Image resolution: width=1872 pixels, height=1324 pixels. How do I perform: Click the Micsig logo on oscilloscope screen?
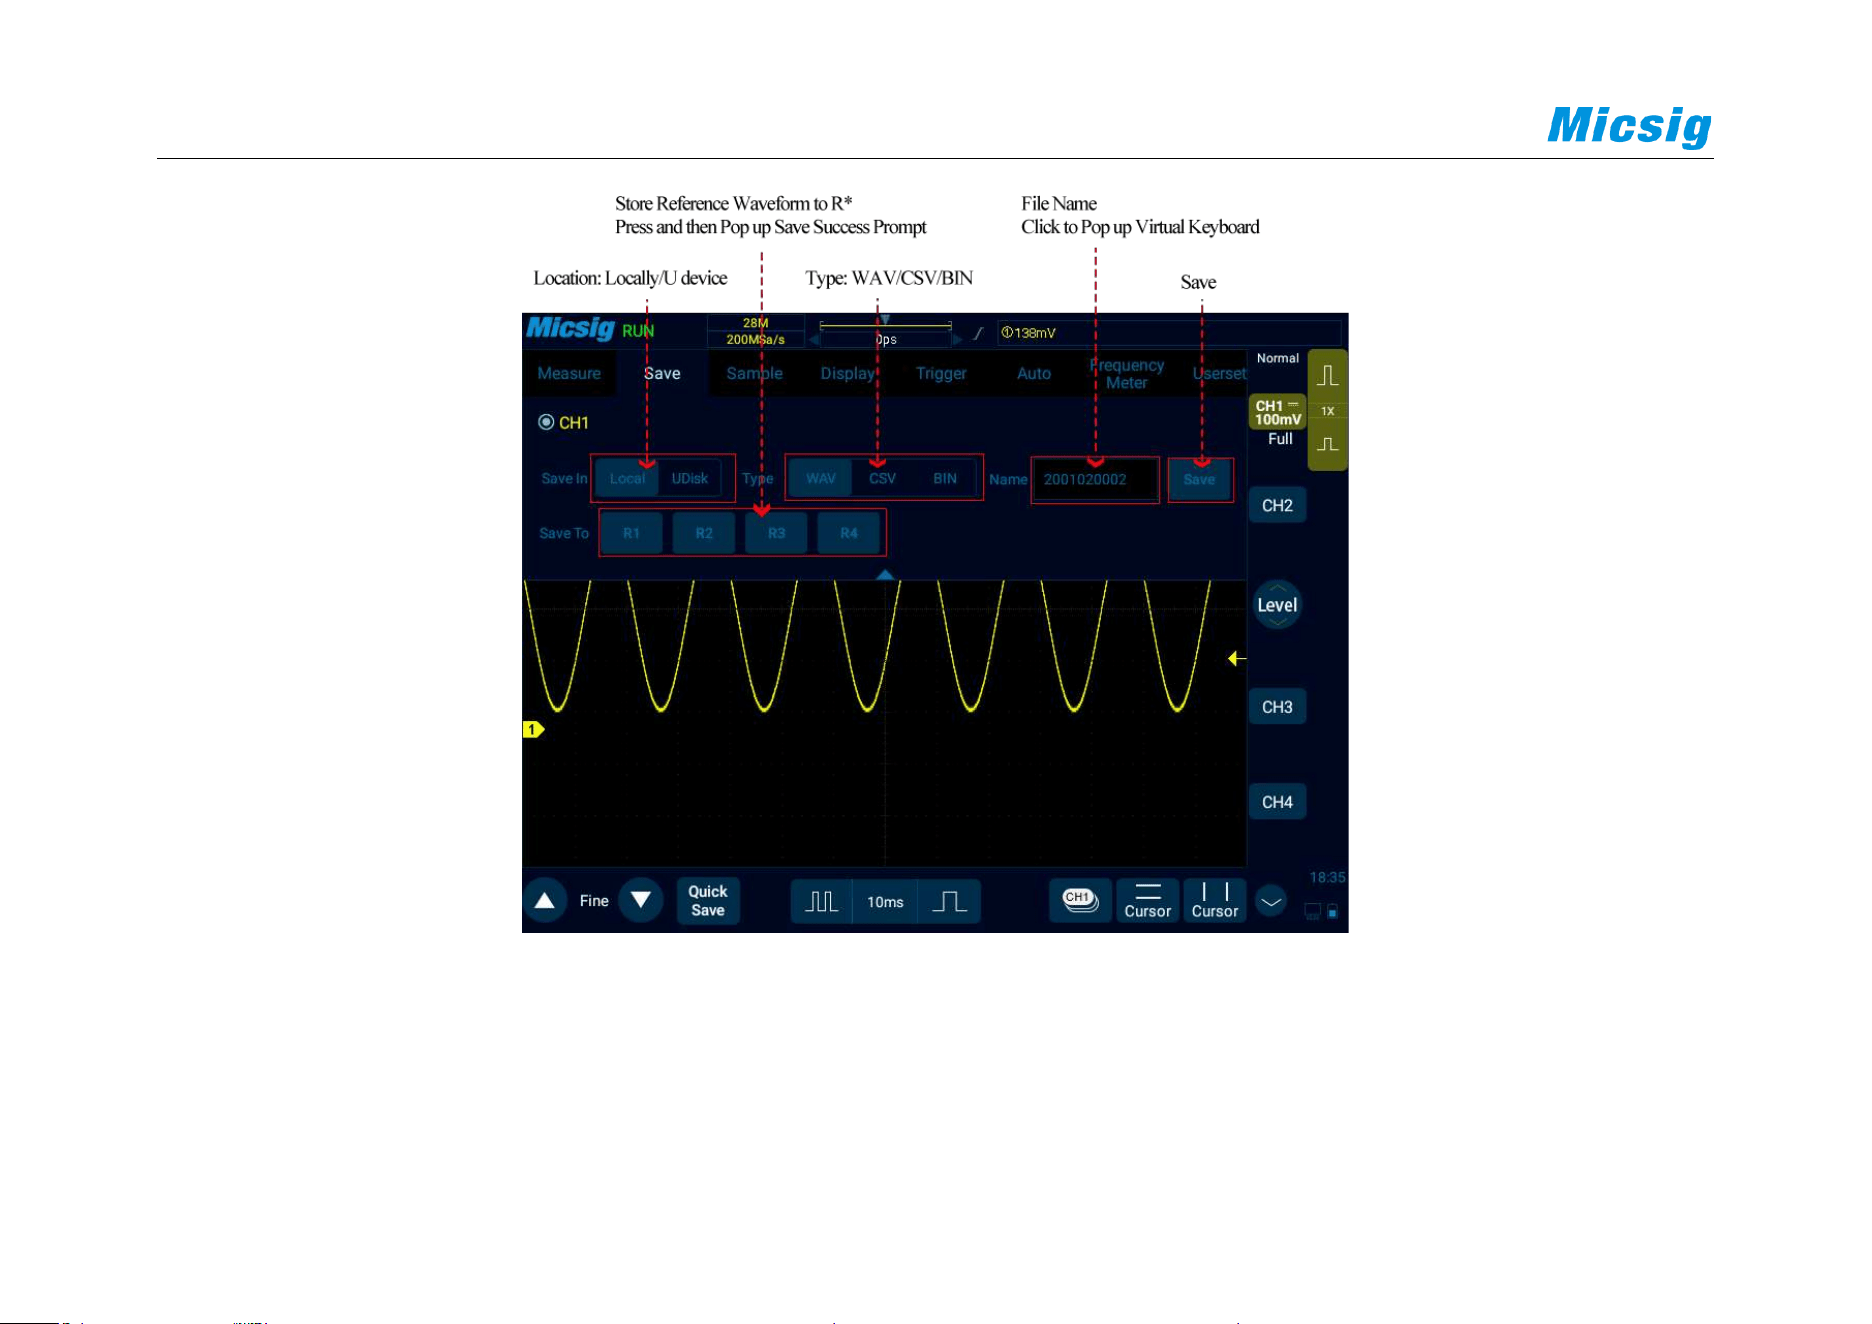[570, 328]
